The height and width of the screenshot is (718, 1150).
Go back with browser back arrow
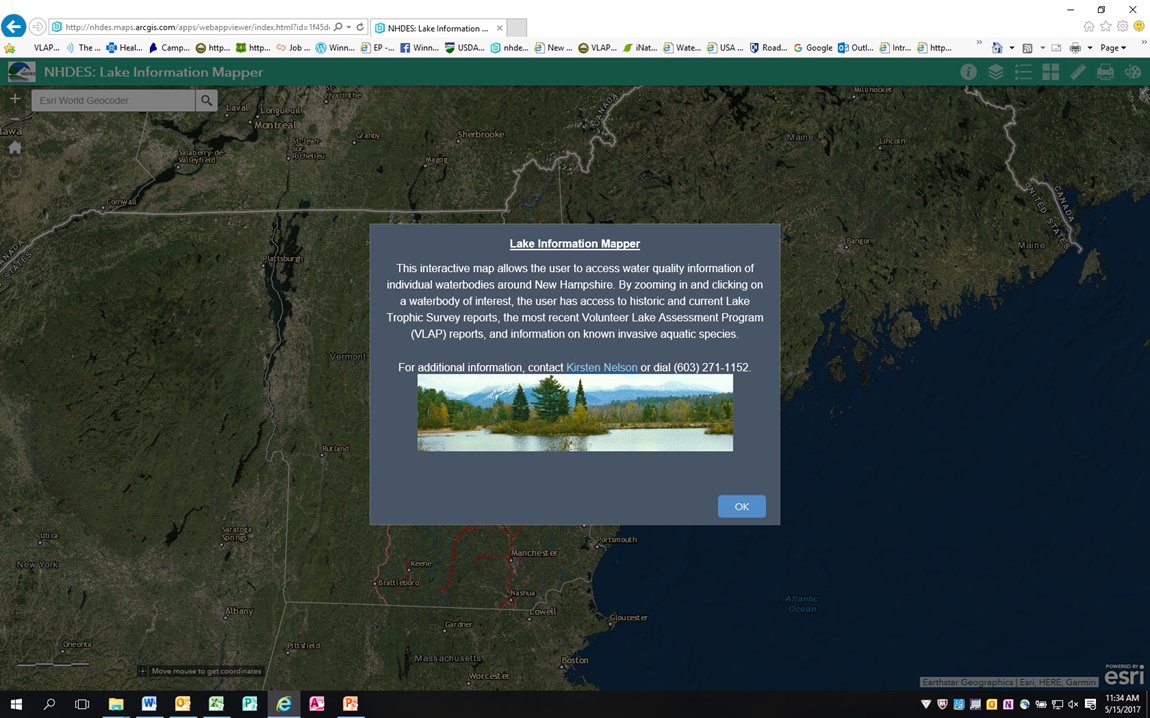[13, 26]
